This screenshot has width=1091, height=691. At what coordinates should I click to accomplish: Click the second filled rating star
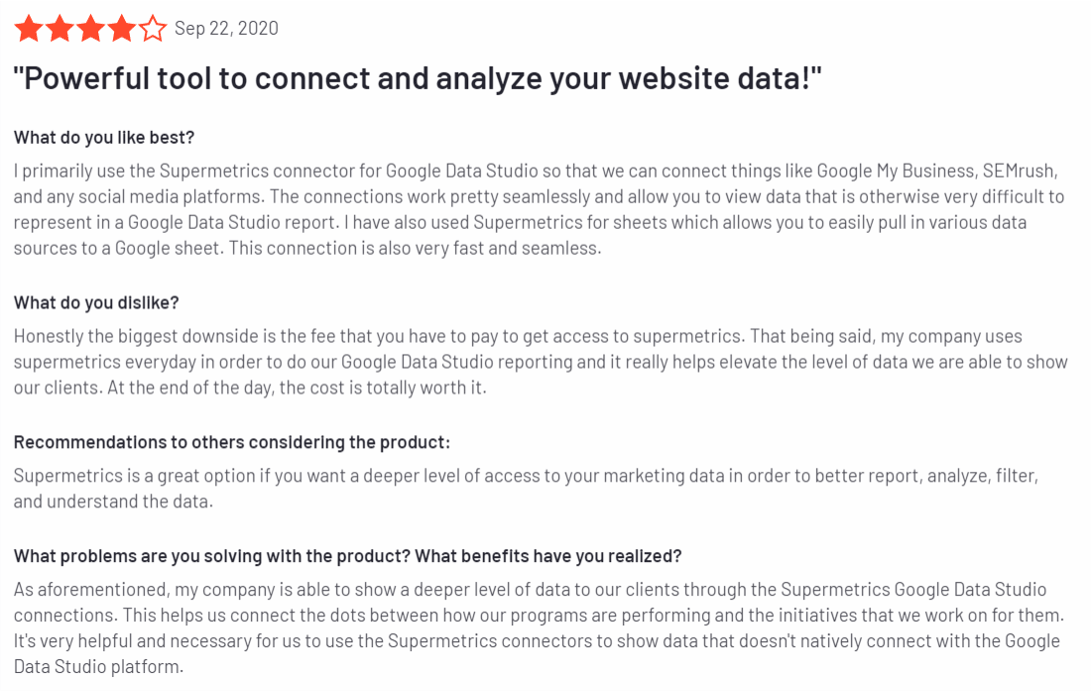[x=59, y=29]
